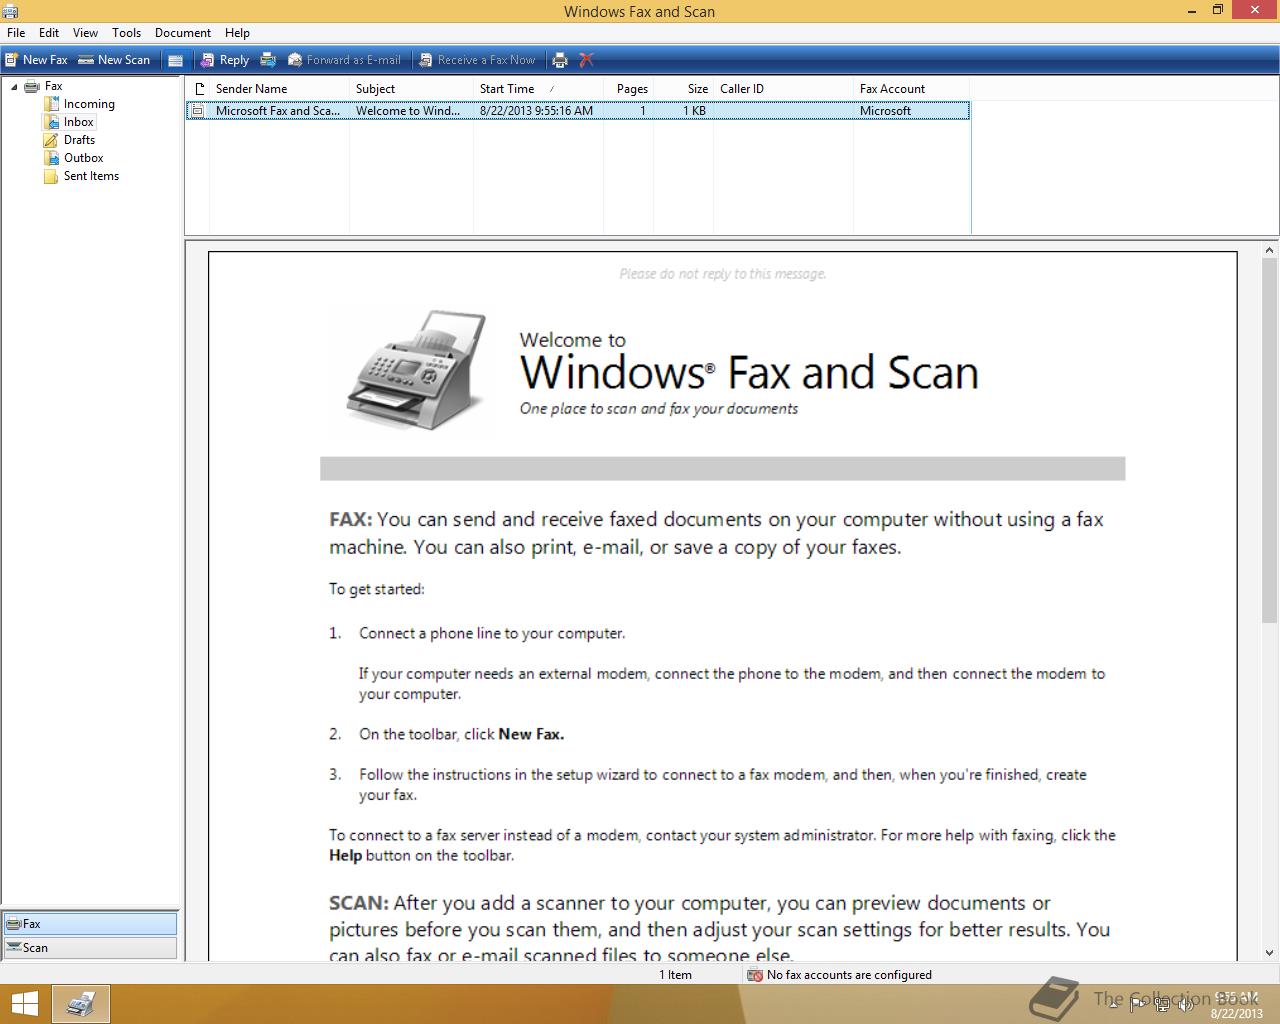Click the preview scrollbar up arrow
The width and height of the screenshot is (1280, 1024).
pos(1270,251)
